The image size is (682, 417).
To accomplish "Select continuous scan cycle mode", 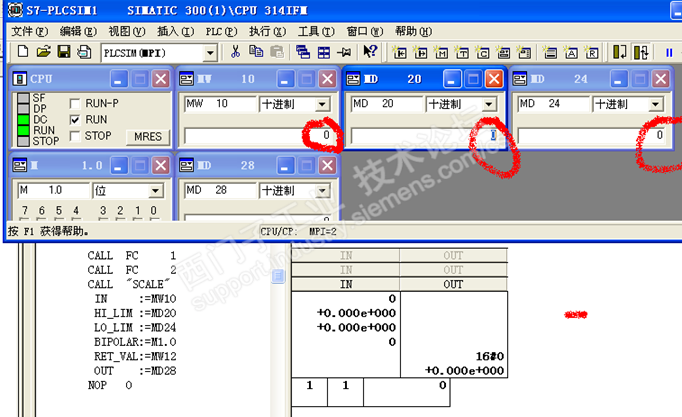I will coord(641,52).
